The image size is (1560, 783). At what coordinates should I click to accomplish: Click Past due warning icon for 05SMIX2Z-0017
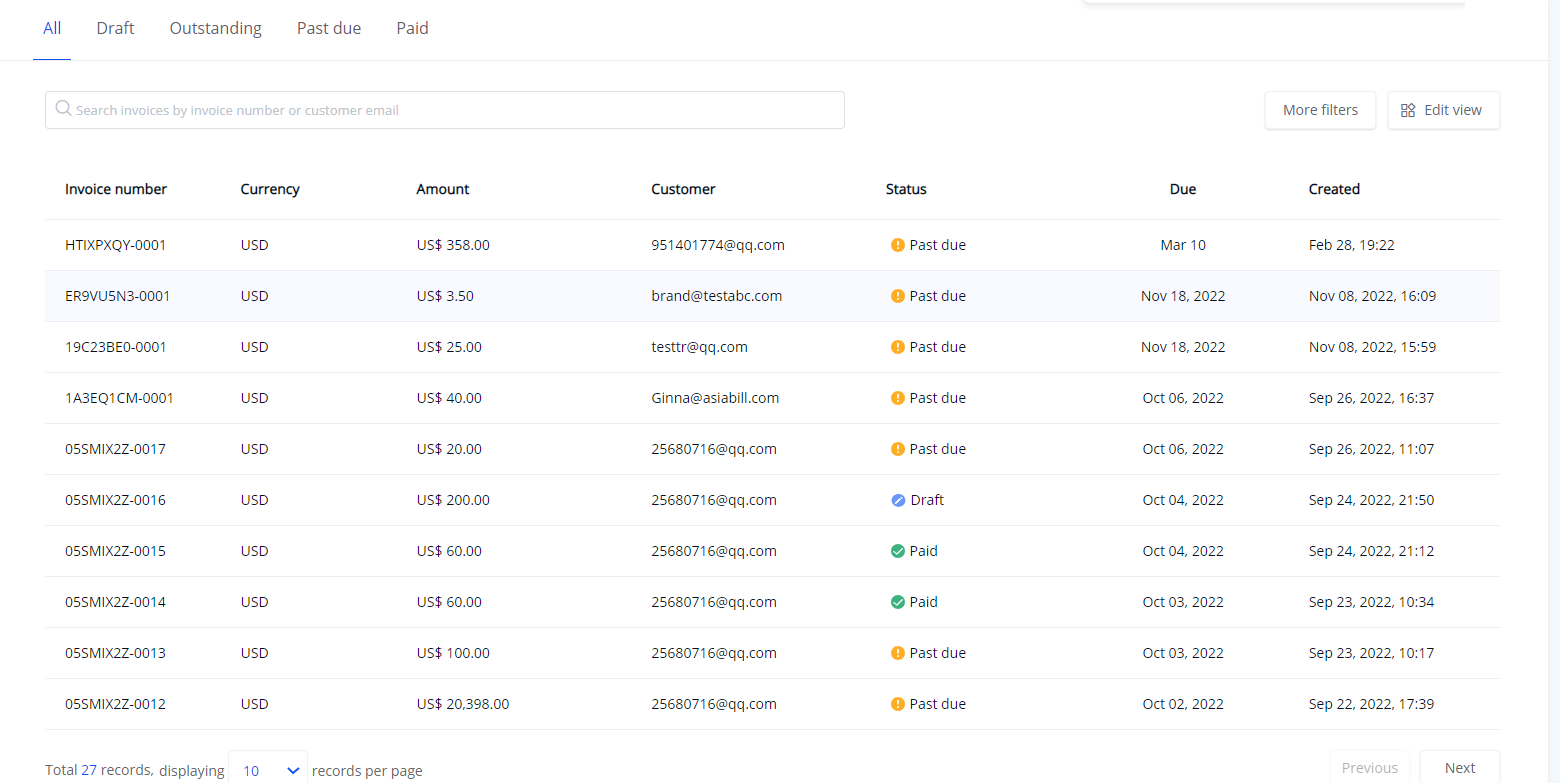(897, 449)
